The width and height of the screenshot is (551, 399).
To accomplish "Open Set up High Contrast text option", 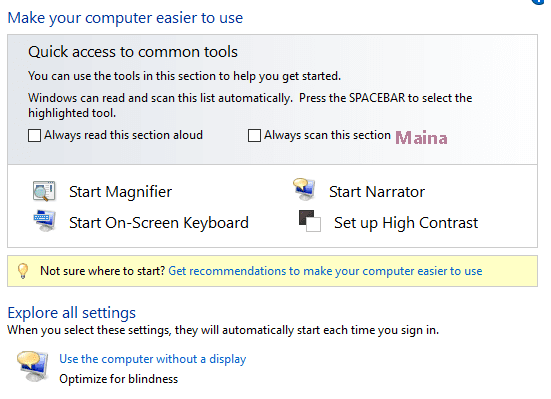I will pos(406,223).
